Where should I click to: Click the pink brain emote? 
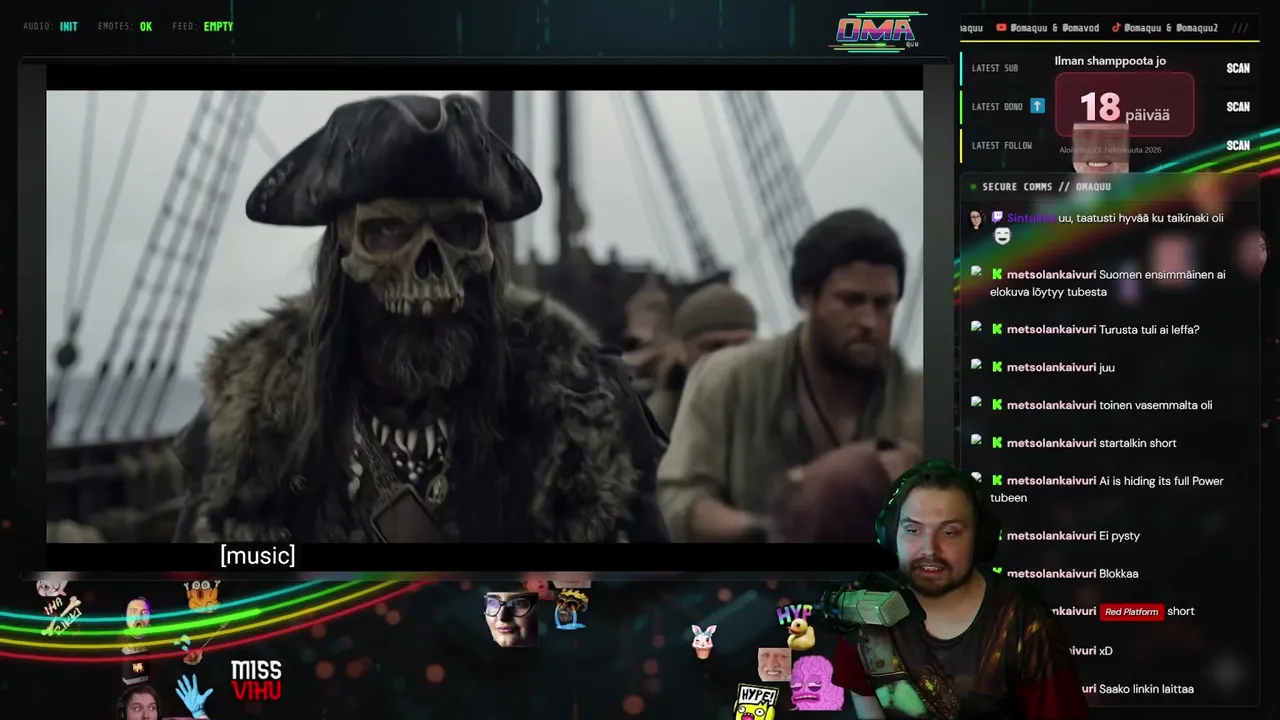(x=818, y=683)
